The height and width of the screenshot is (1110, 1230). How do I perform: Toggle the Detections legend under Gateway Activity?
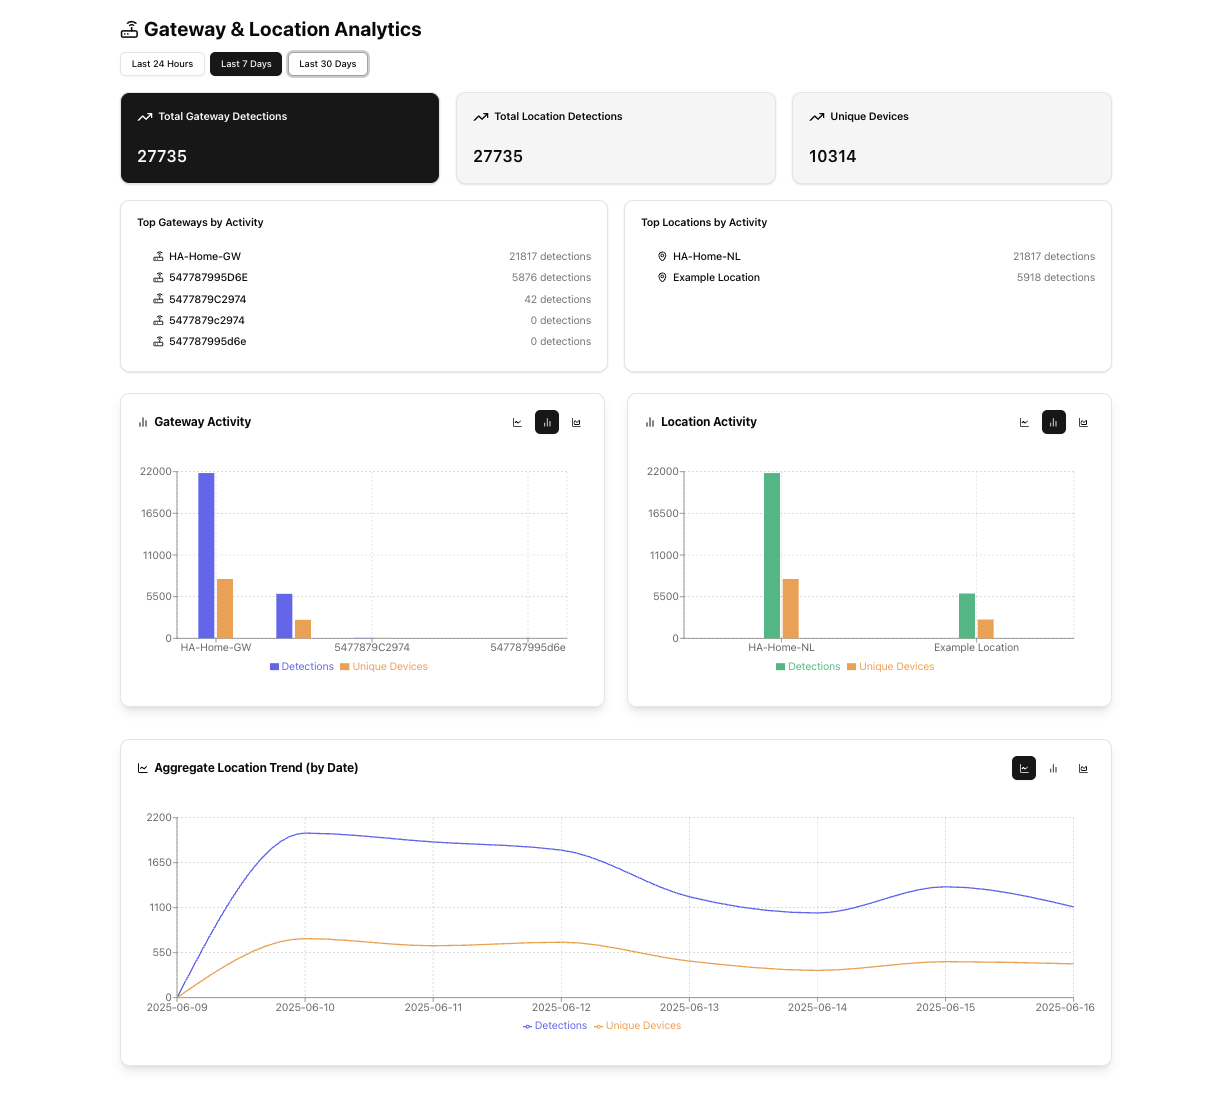coord(301,666)
